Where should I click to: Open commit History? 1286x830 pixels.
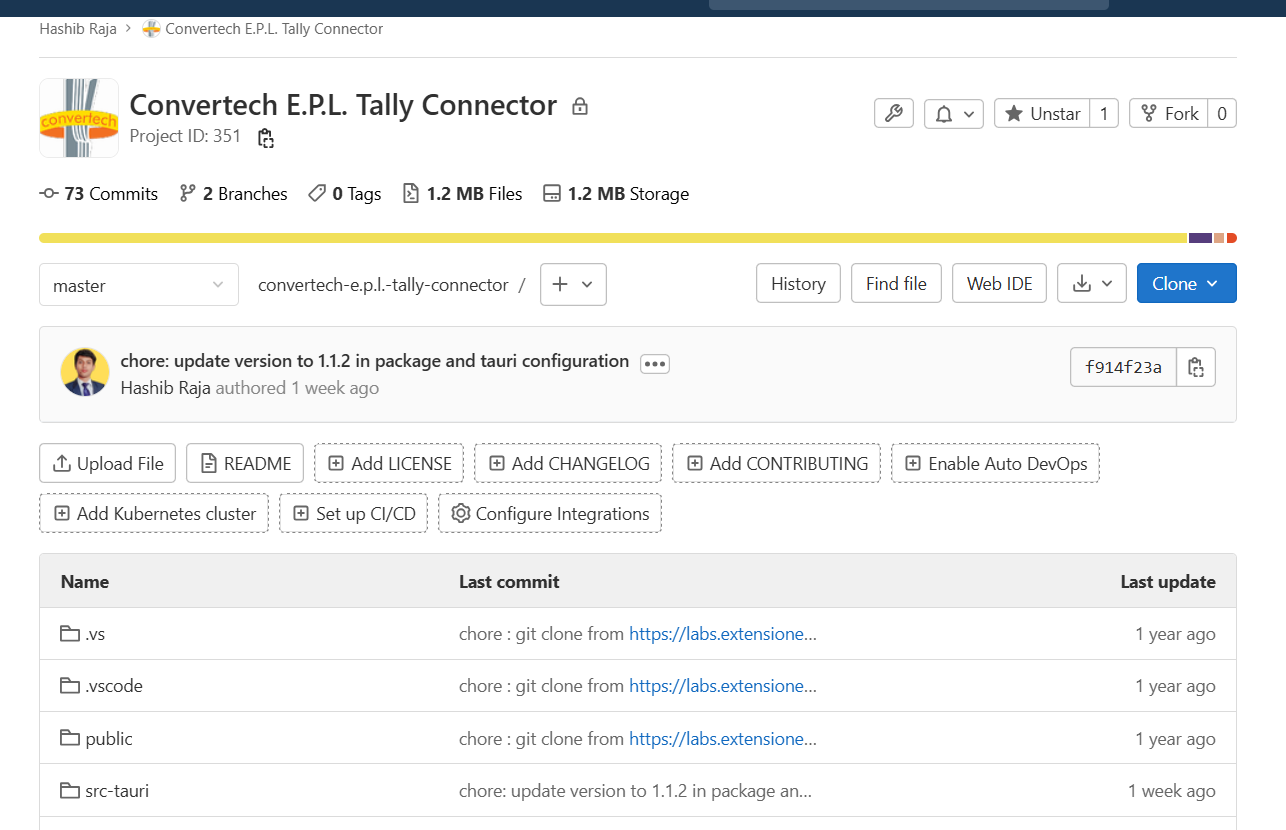click(x=797, y=284)
